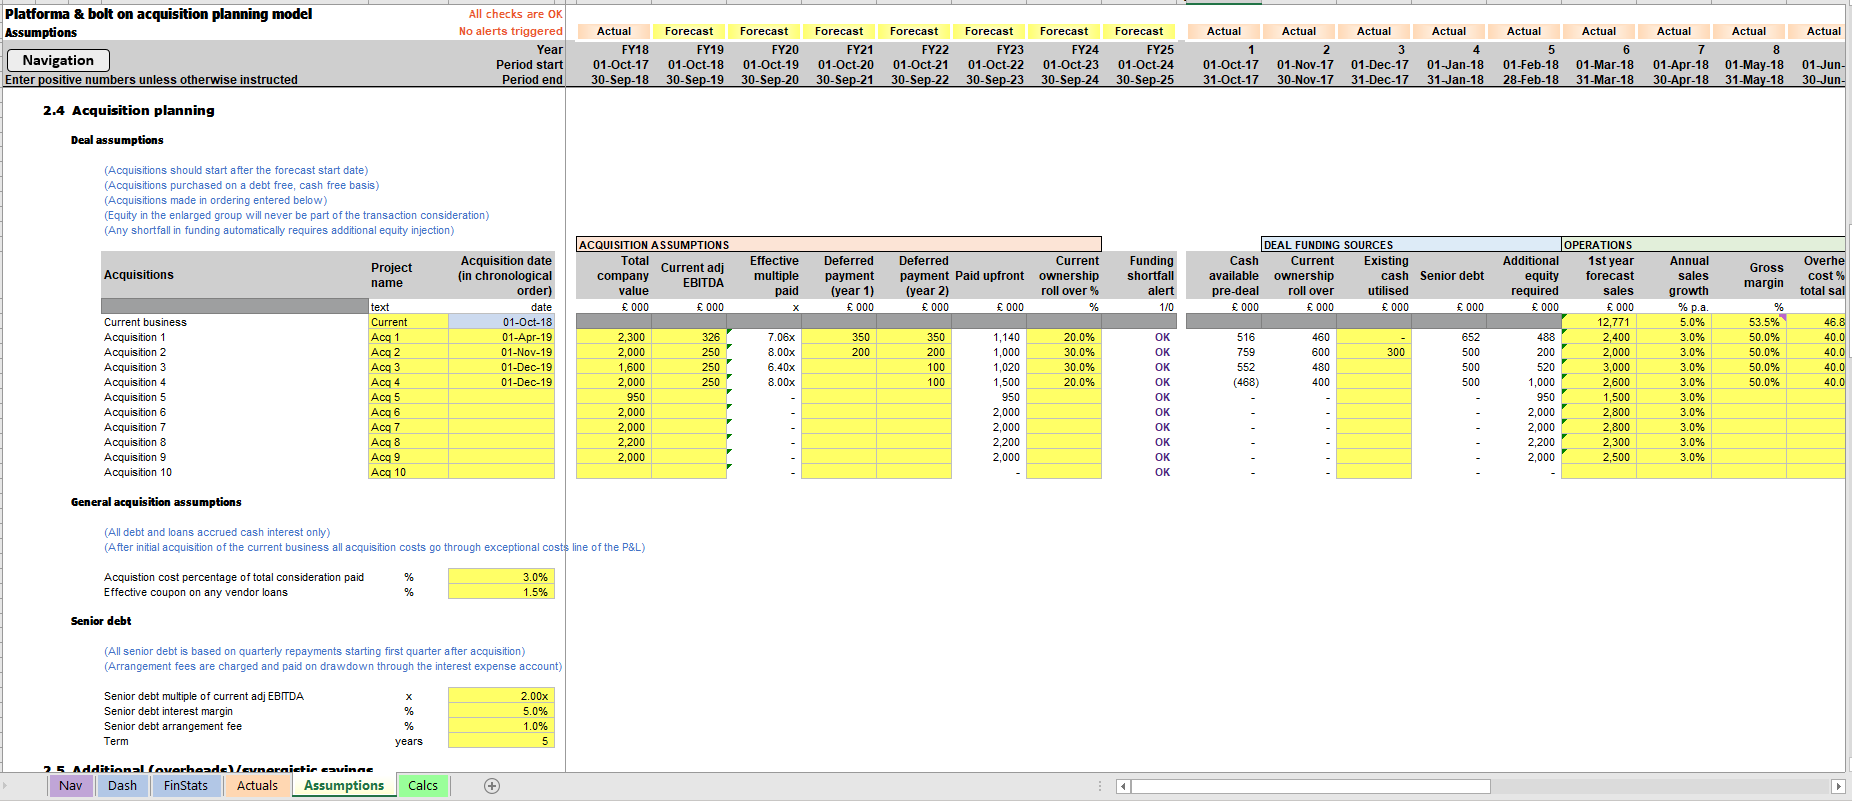Screen dimensions: 1852x801
Task: Click the No alerts triggered status
Action: [511, 31]
